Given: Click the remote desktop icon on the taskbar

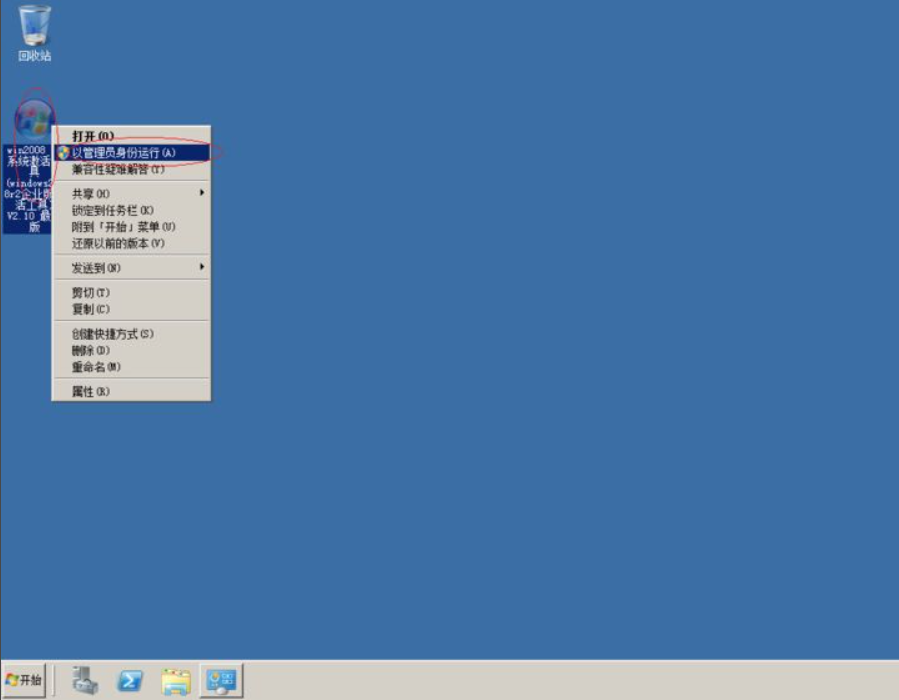Looking at the screenshot, I should 221,681.
